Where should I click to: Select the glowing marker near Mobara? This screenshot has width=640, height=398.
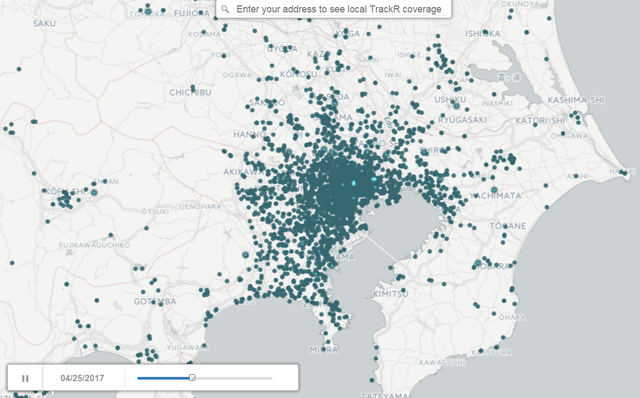tap(478, 262)
